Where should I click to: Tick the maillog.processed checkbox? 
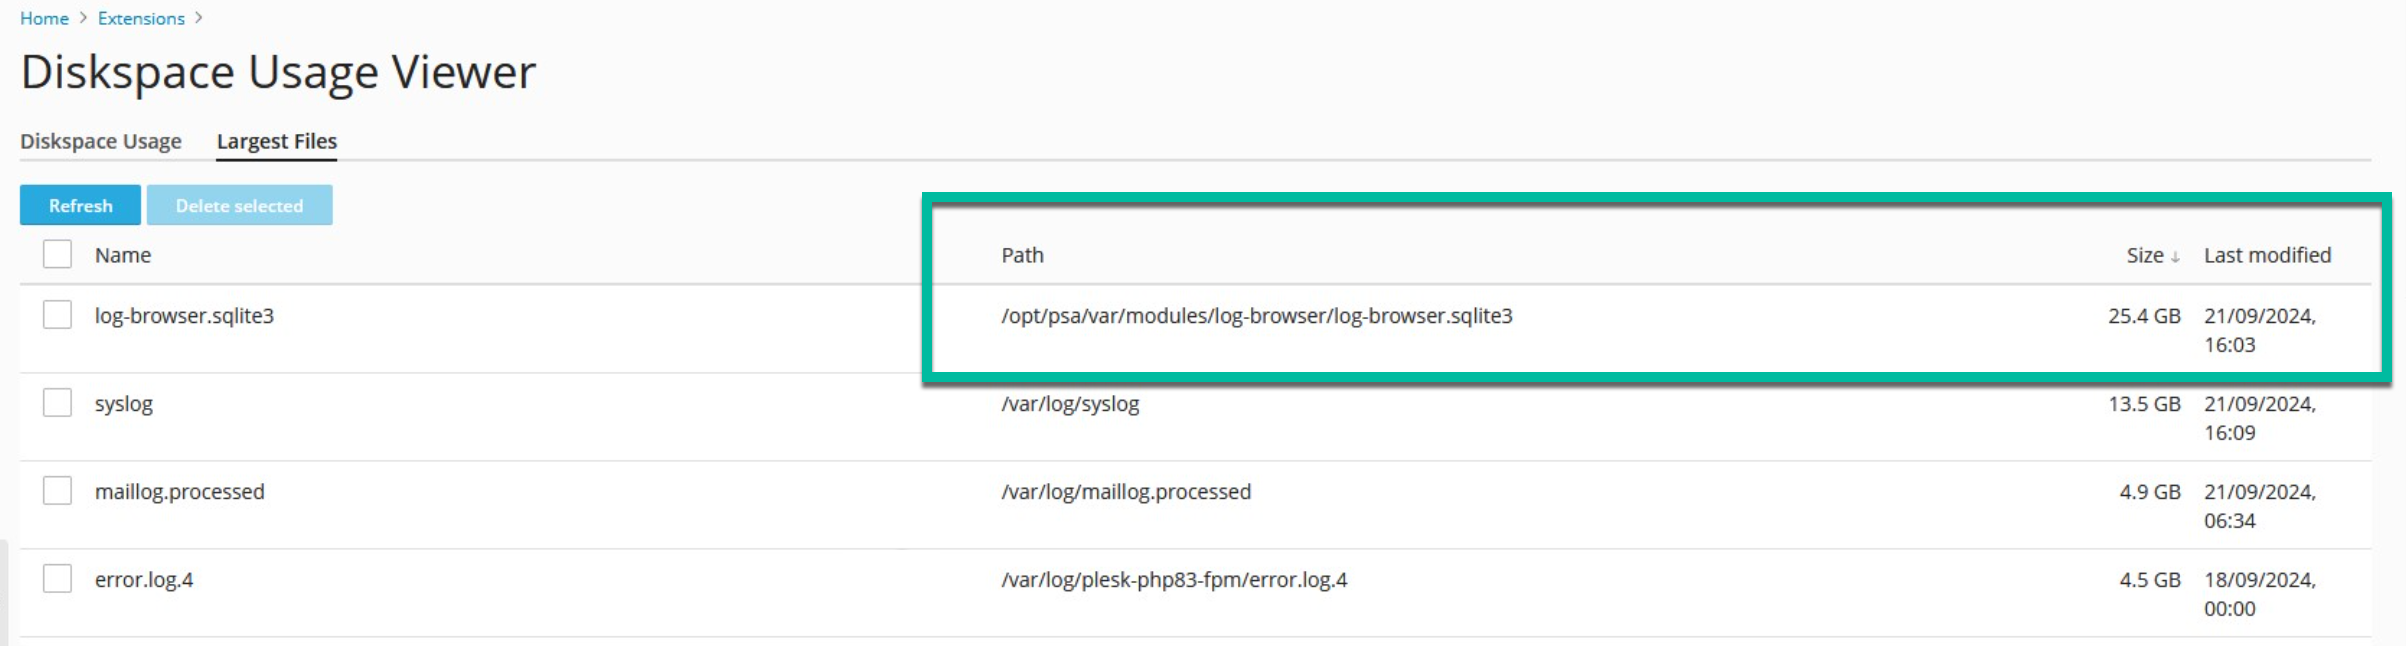(57, 490)
